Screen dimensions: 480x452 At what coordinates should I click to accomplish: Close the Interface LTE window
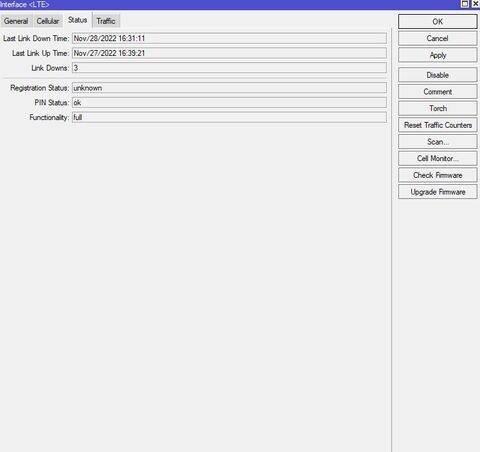point(476,4)
